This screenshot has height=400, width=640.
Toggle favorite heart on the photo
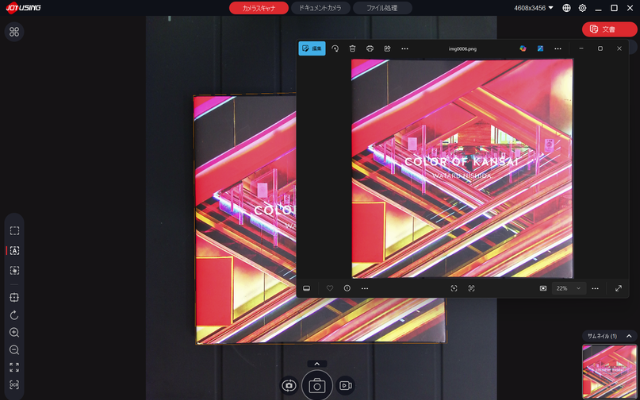click(330, 288)
